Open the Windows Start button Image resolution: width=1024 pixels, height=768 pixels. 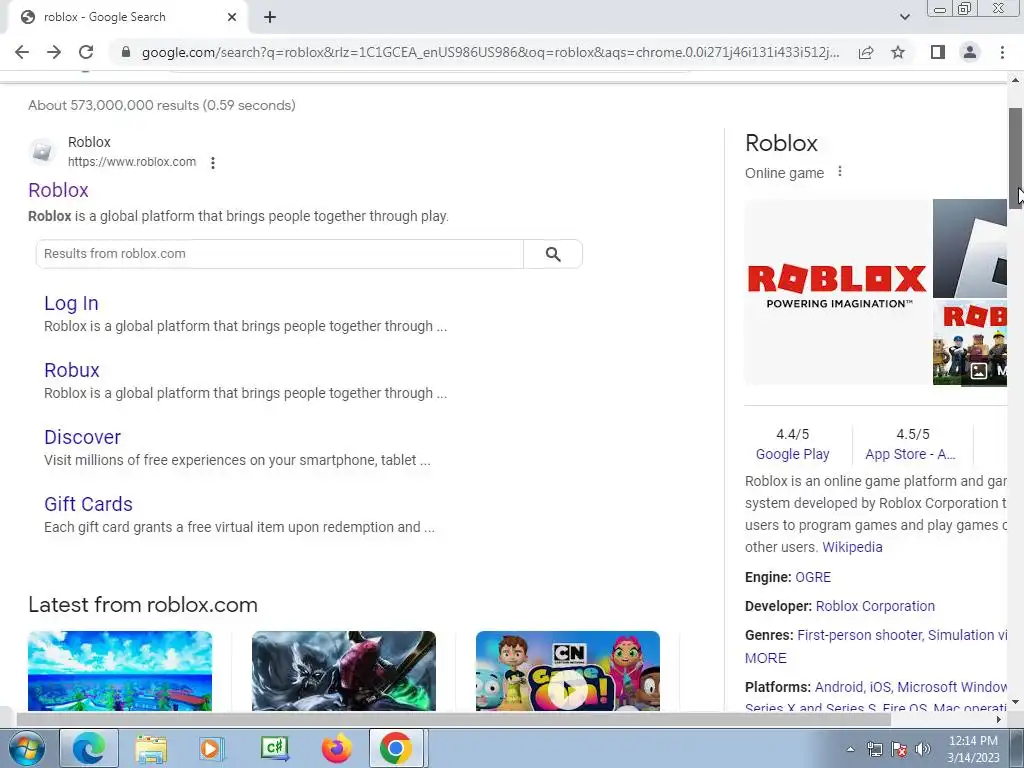pyautogui.click(x=26, y=748)
